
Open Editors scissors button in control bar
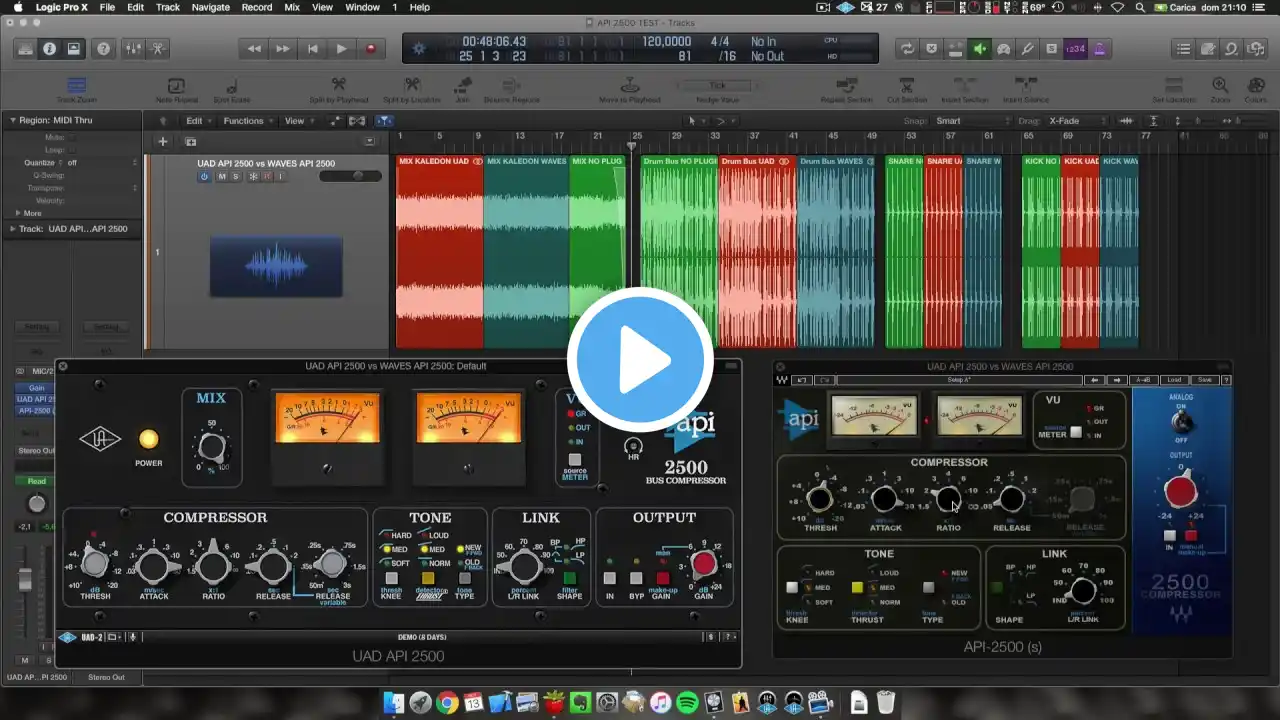point(159,48)
